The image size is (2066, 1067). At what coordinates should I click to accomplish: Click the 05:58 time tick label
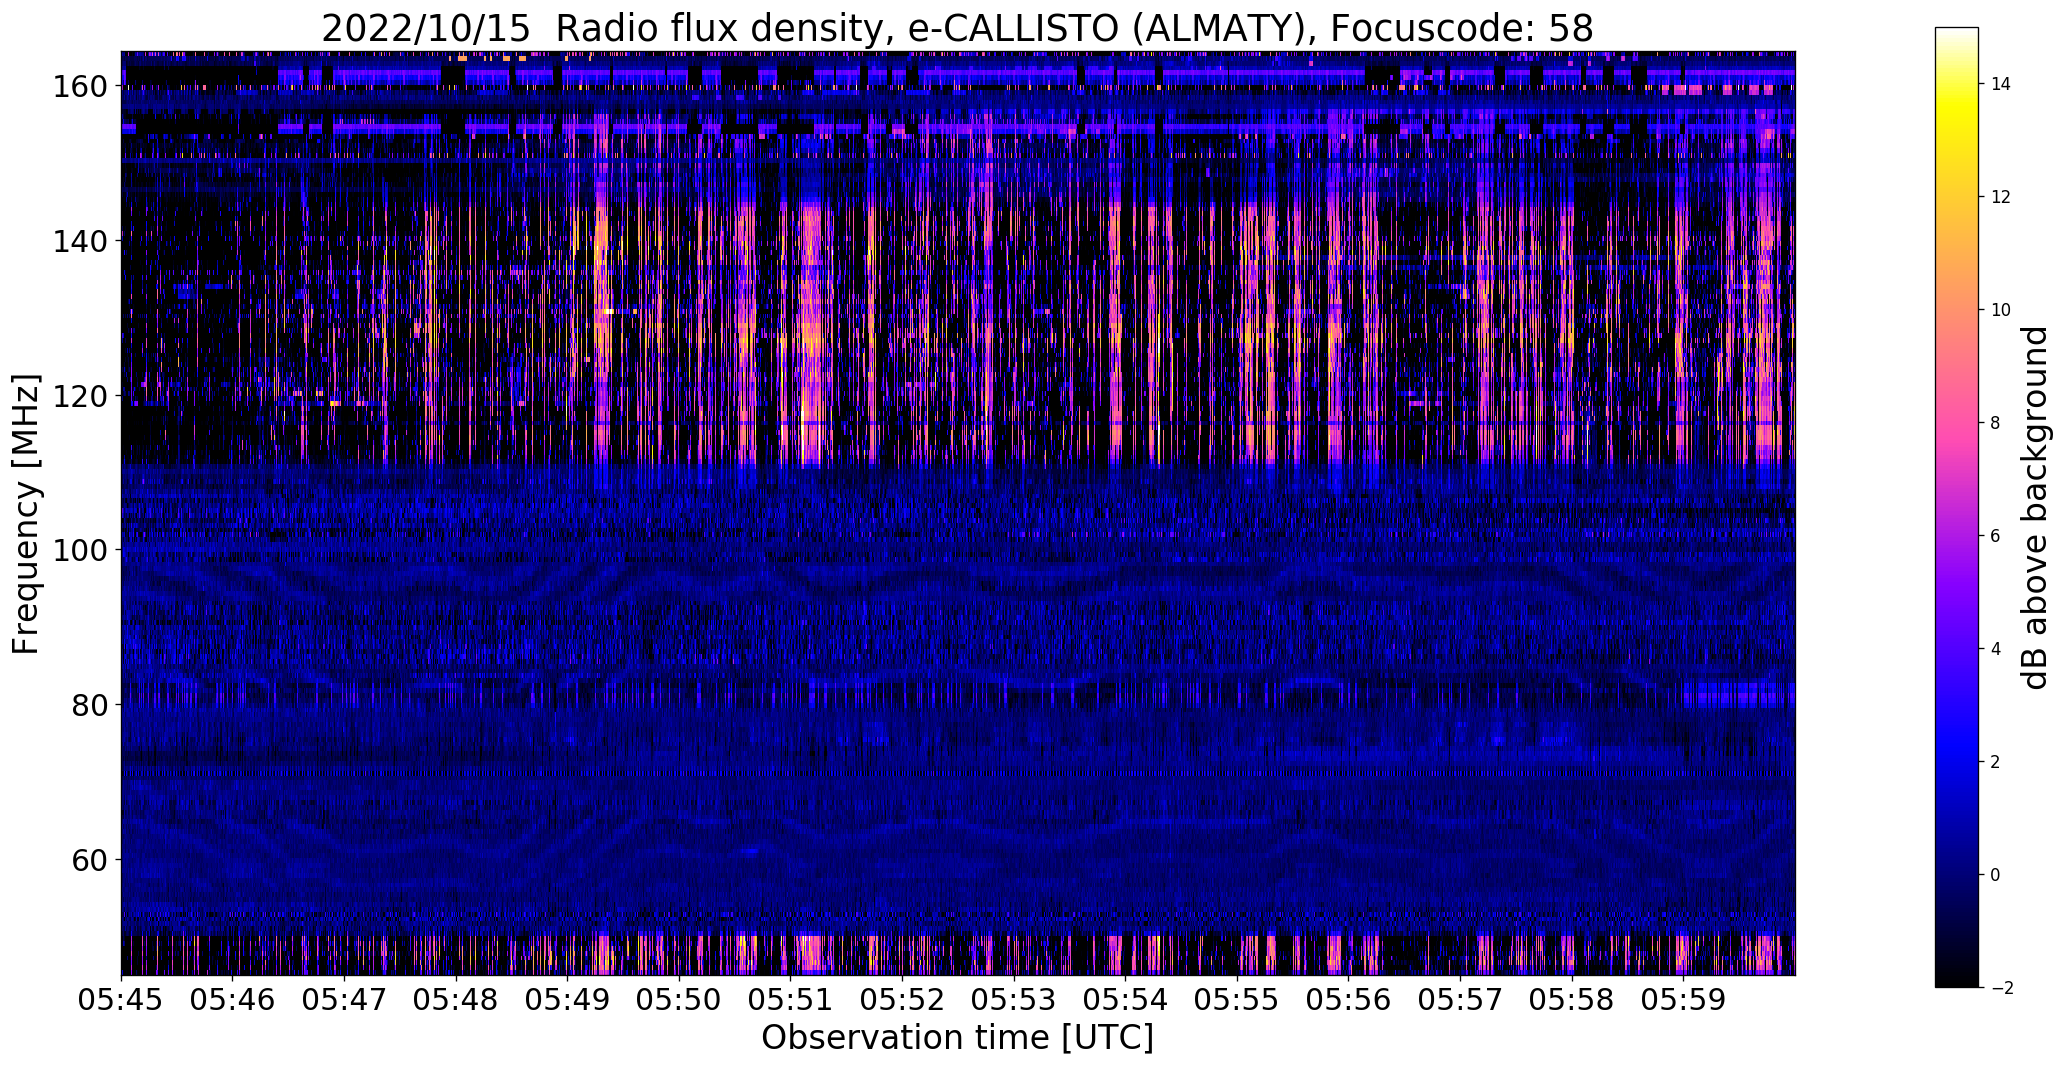(1572, 998)
